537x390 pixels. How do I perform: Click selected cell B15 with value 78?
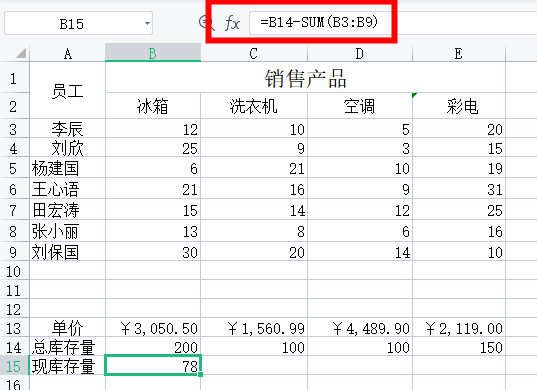(153, 366)
